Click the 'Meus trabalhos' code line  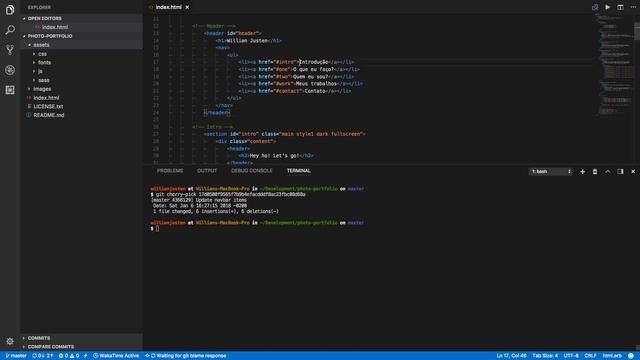[300, 84]
